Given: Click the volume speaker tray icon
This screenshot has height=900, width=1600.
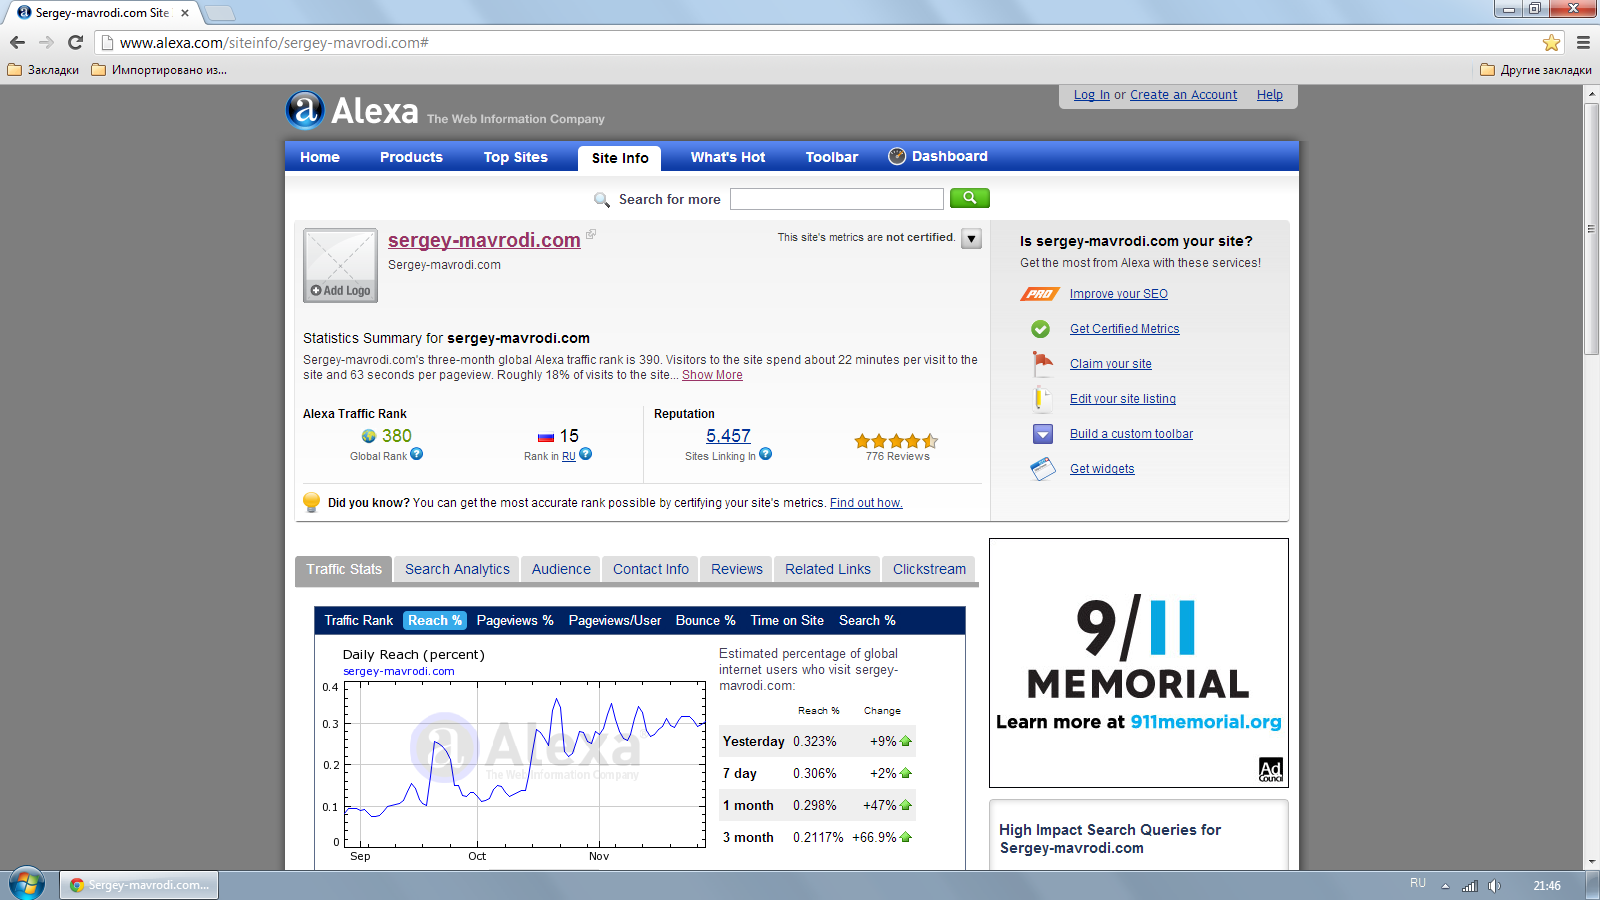Looking at the screenshot, I should [x=1494, y=885].
